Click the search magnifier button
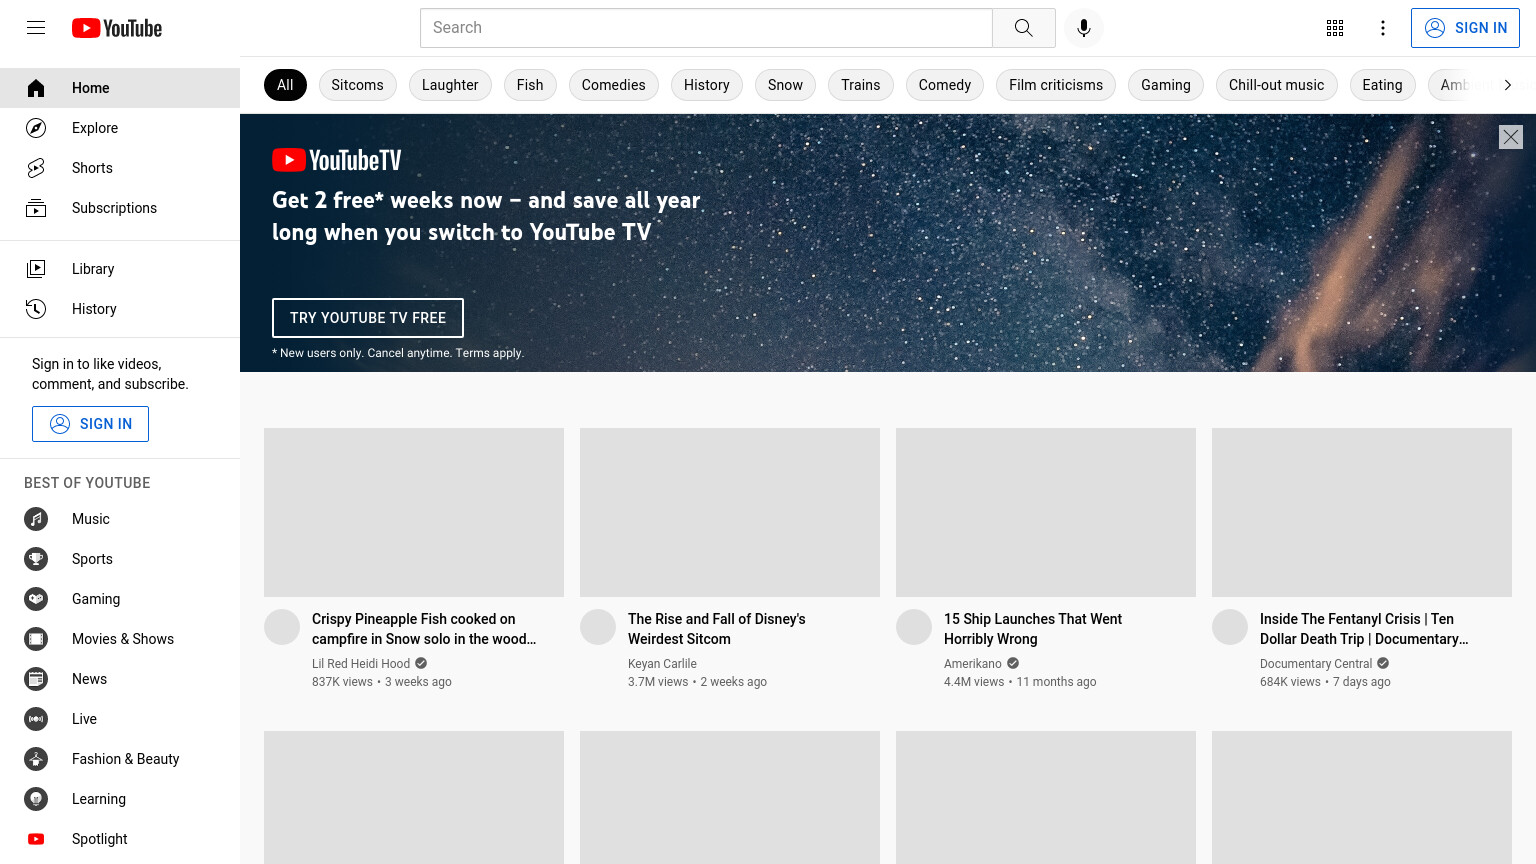The image size is (1536, 864). (x=1024, y=28)
